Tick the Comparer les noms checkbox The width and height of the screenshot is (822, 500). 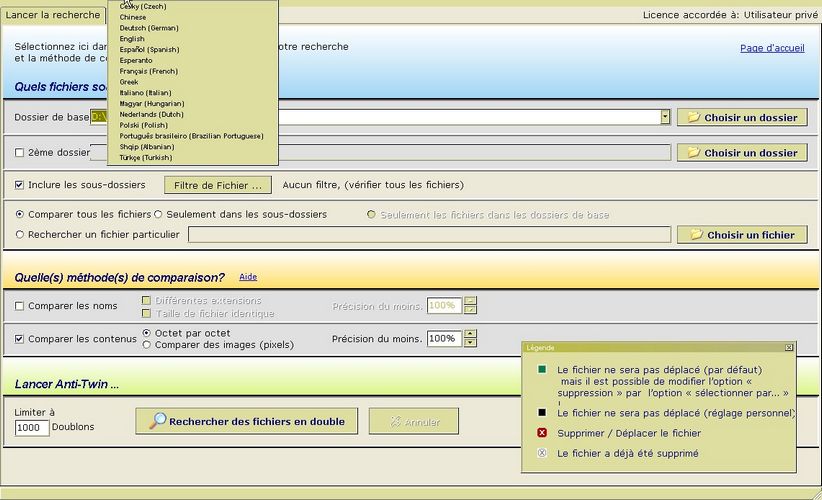pos(20,306)
